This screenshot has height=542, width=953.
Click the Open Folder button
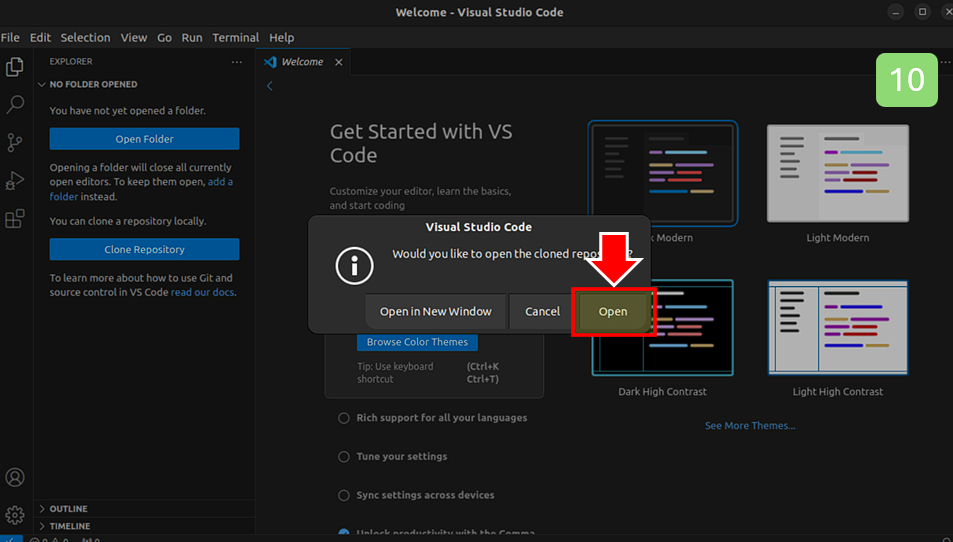click(x=144, y=139)
